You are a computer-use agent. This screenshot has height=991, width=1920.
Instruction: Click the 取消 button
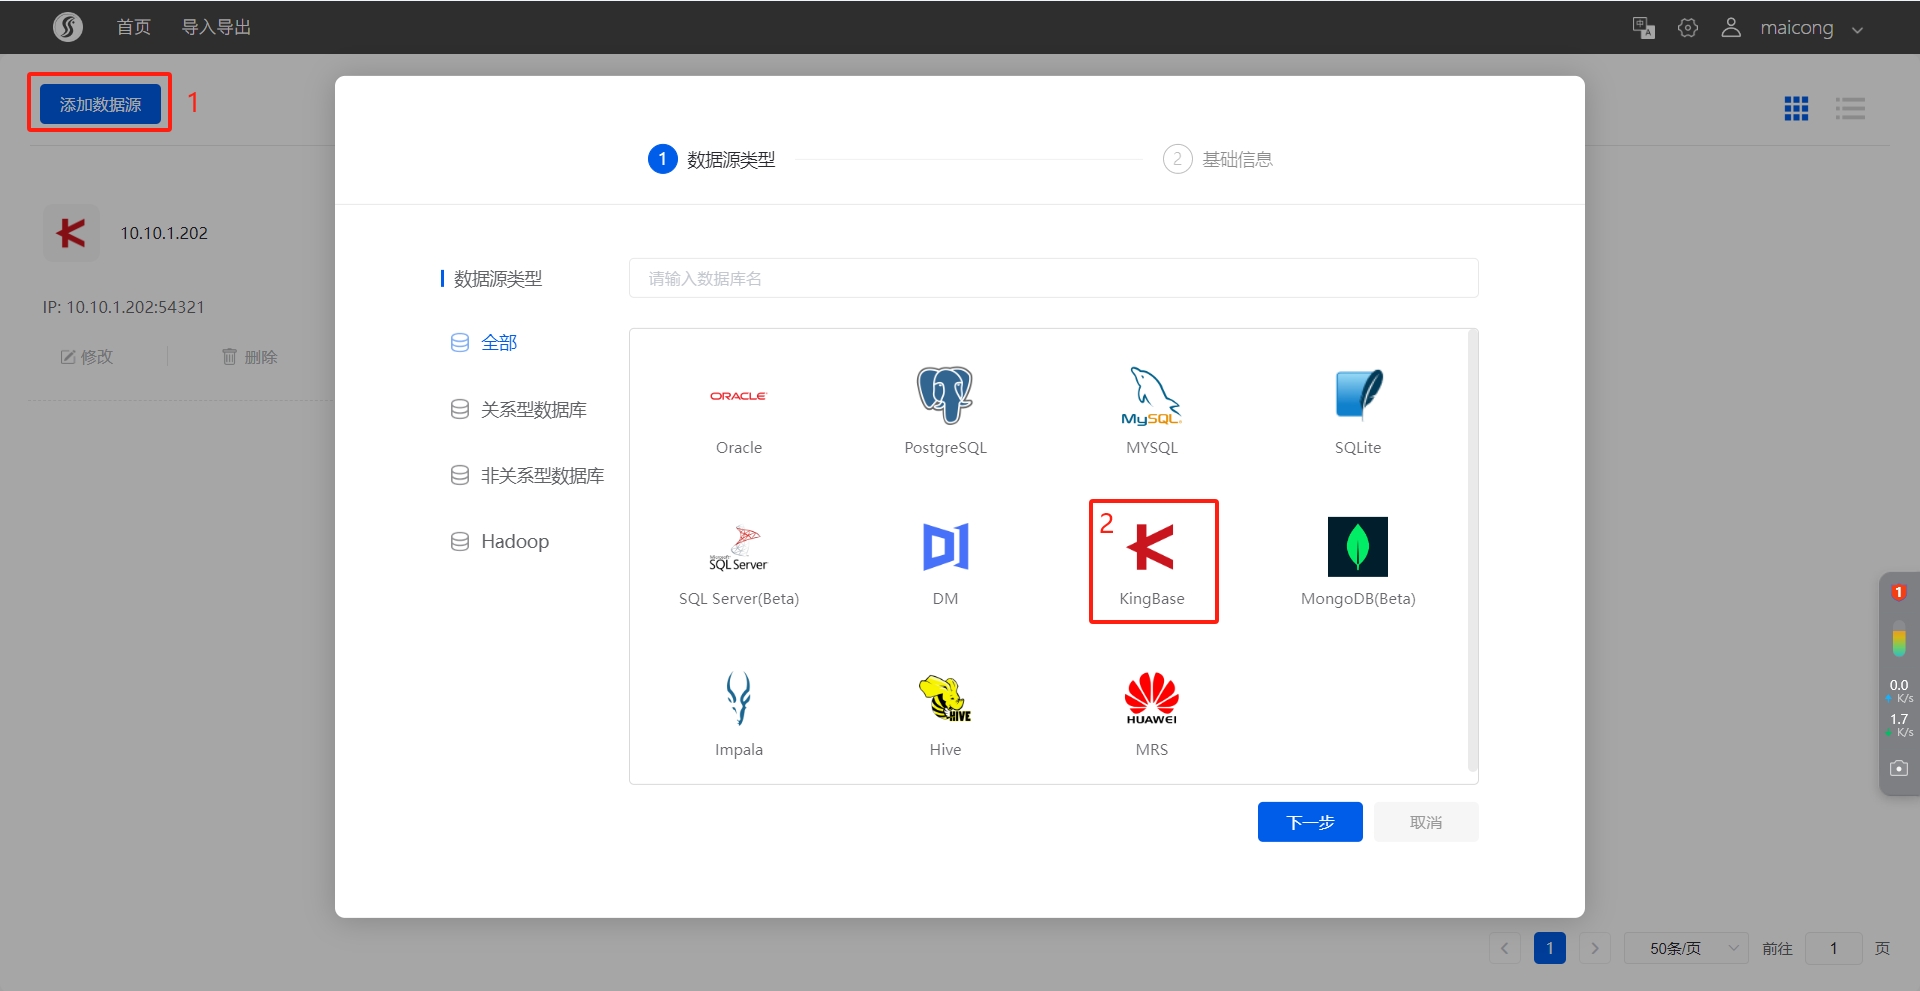click(1426, 822)
